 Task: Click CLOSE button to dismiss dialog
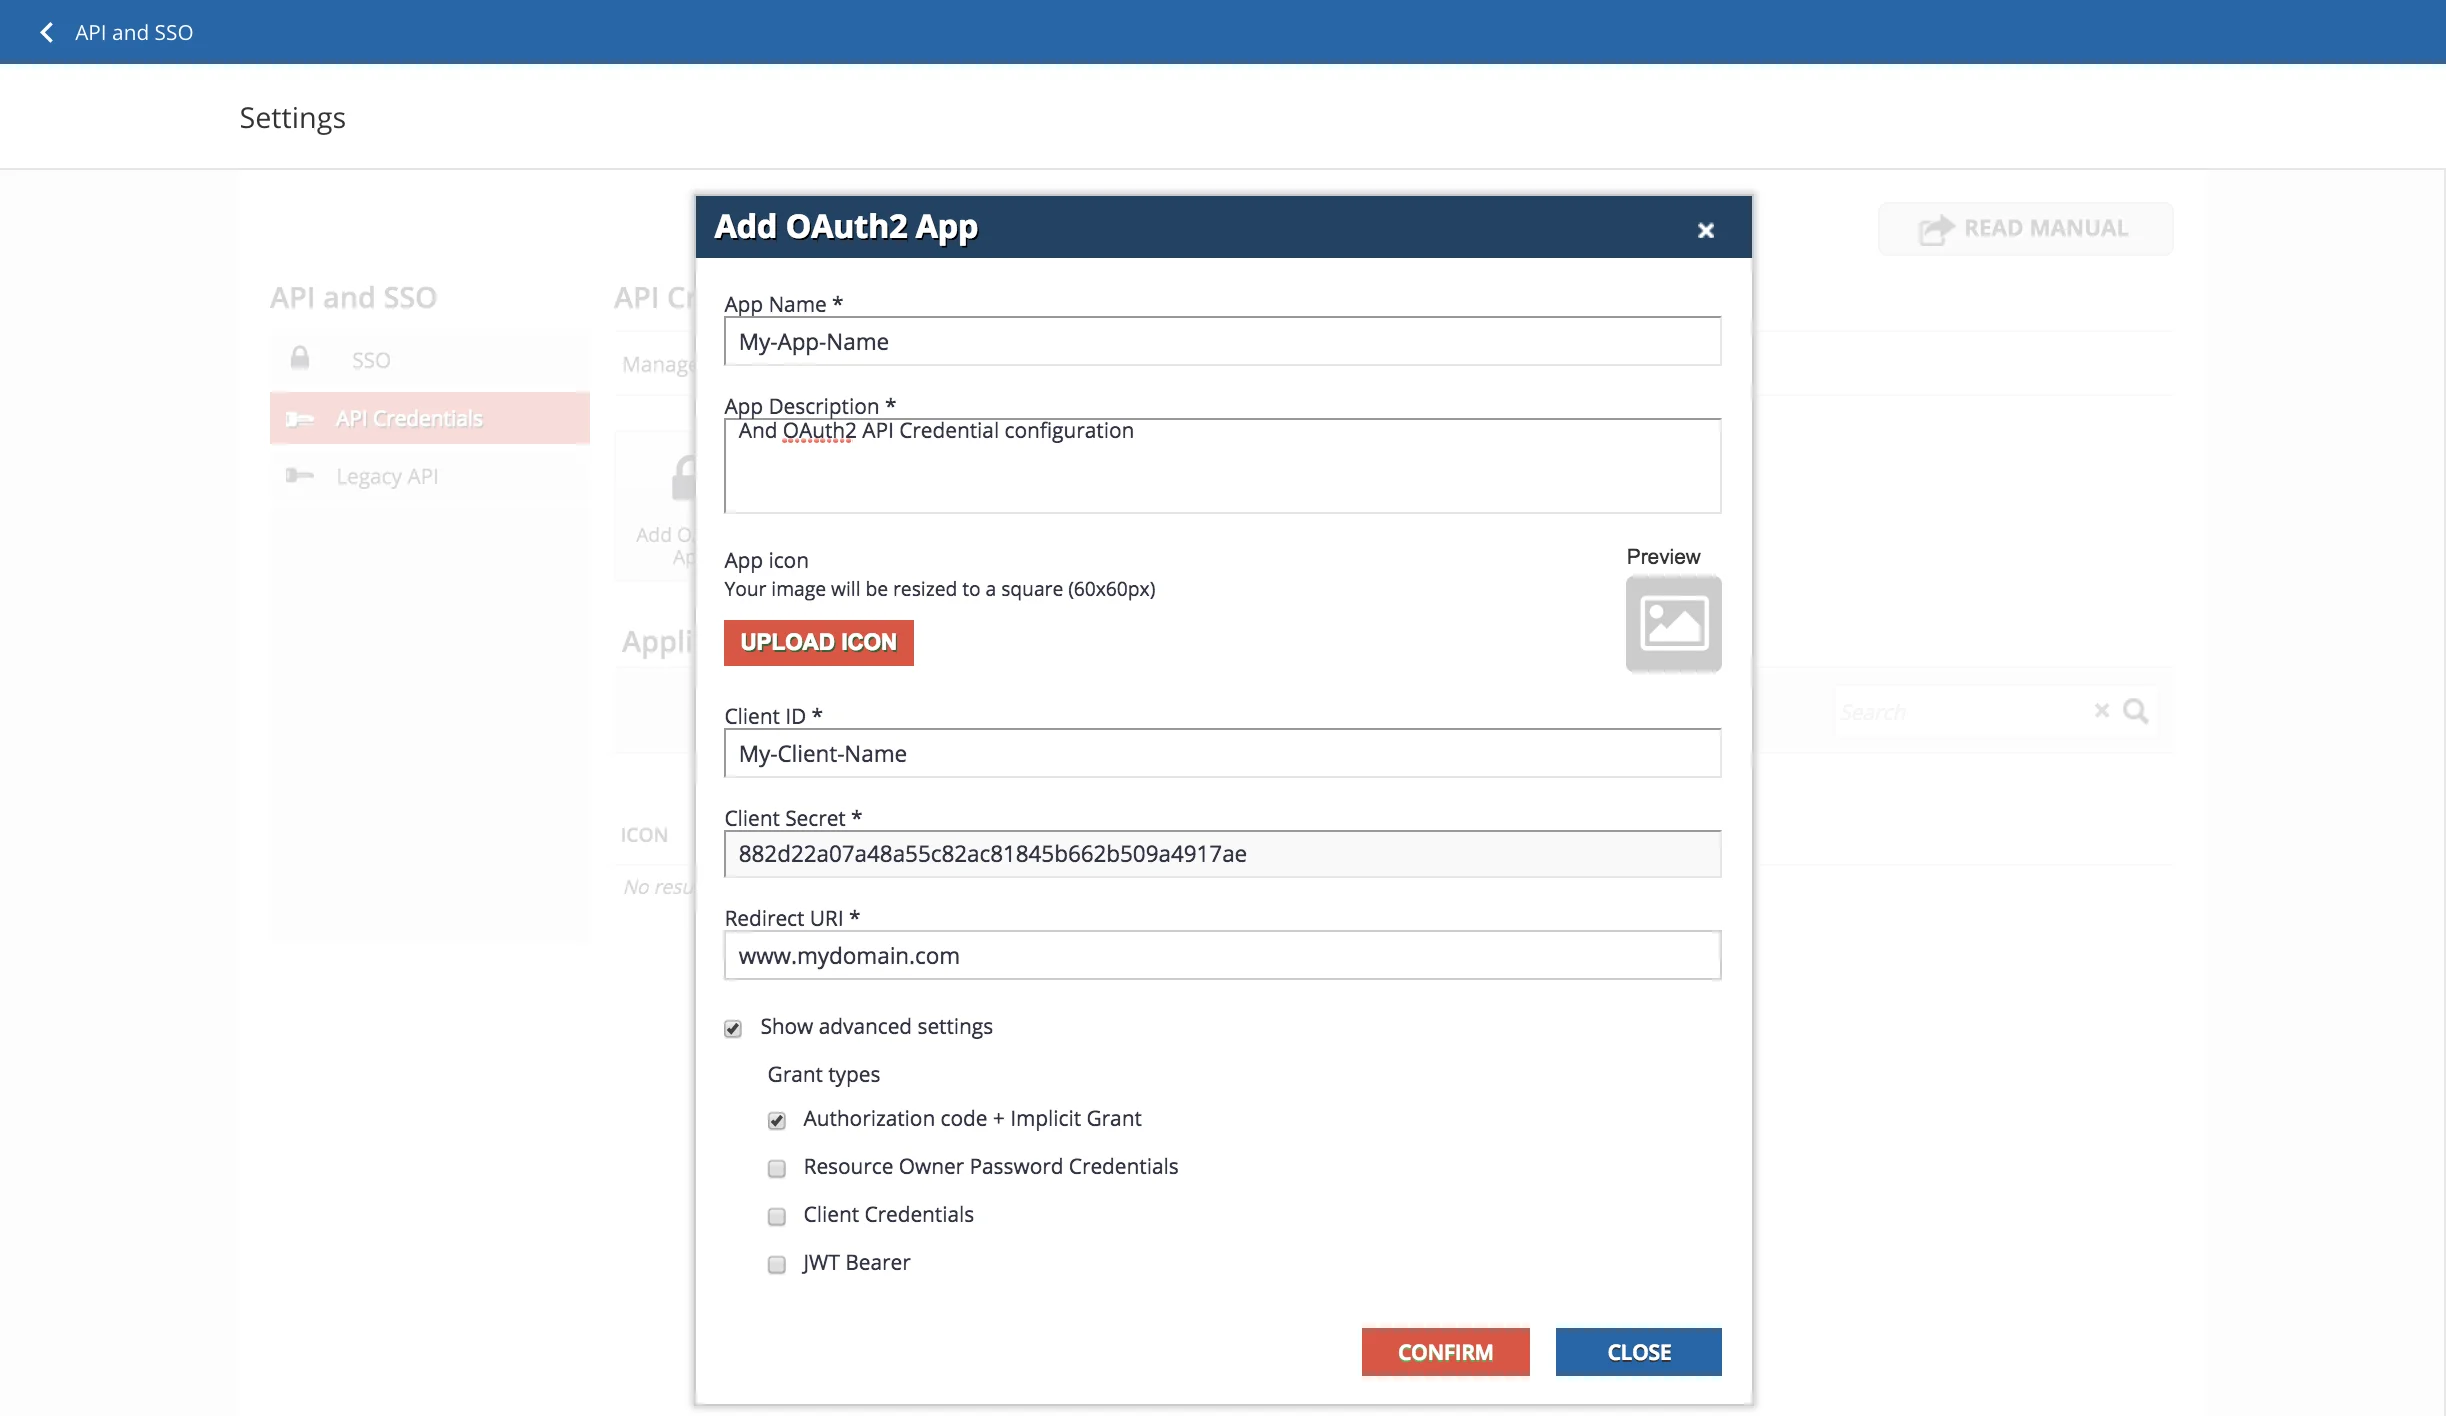1639,1350
